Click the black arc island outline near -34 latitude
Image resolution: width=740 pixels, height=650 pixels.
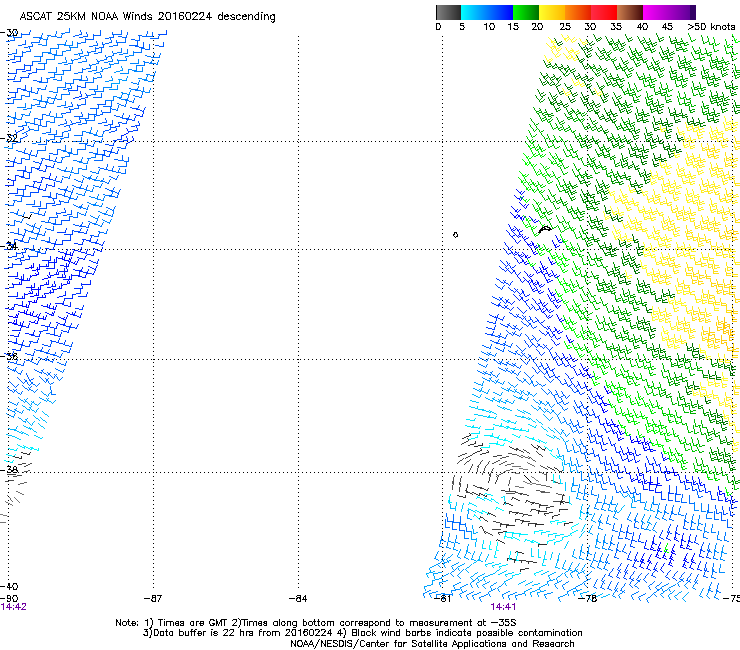click(x=545, y=229)
